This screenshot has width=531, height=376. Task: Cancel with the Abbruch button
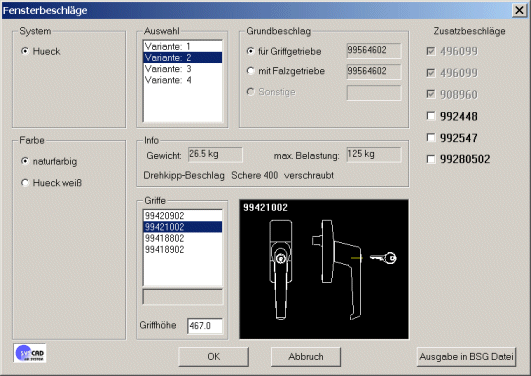point(306,357)
